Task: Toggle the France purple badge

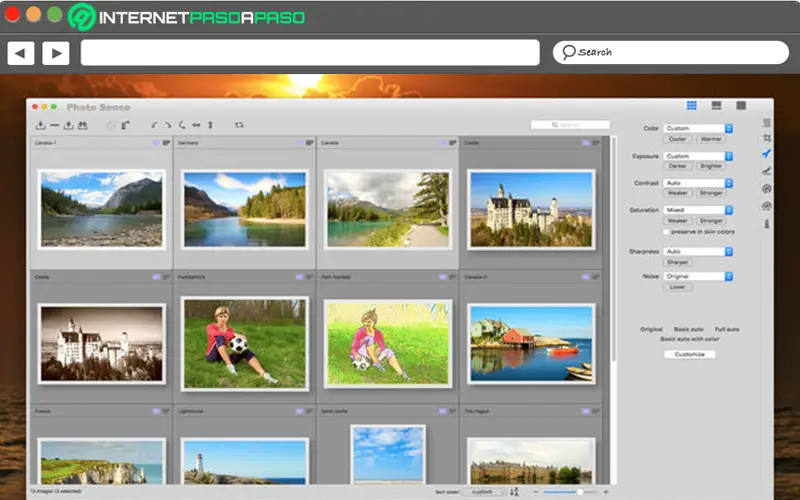Action: click(156, 411)
